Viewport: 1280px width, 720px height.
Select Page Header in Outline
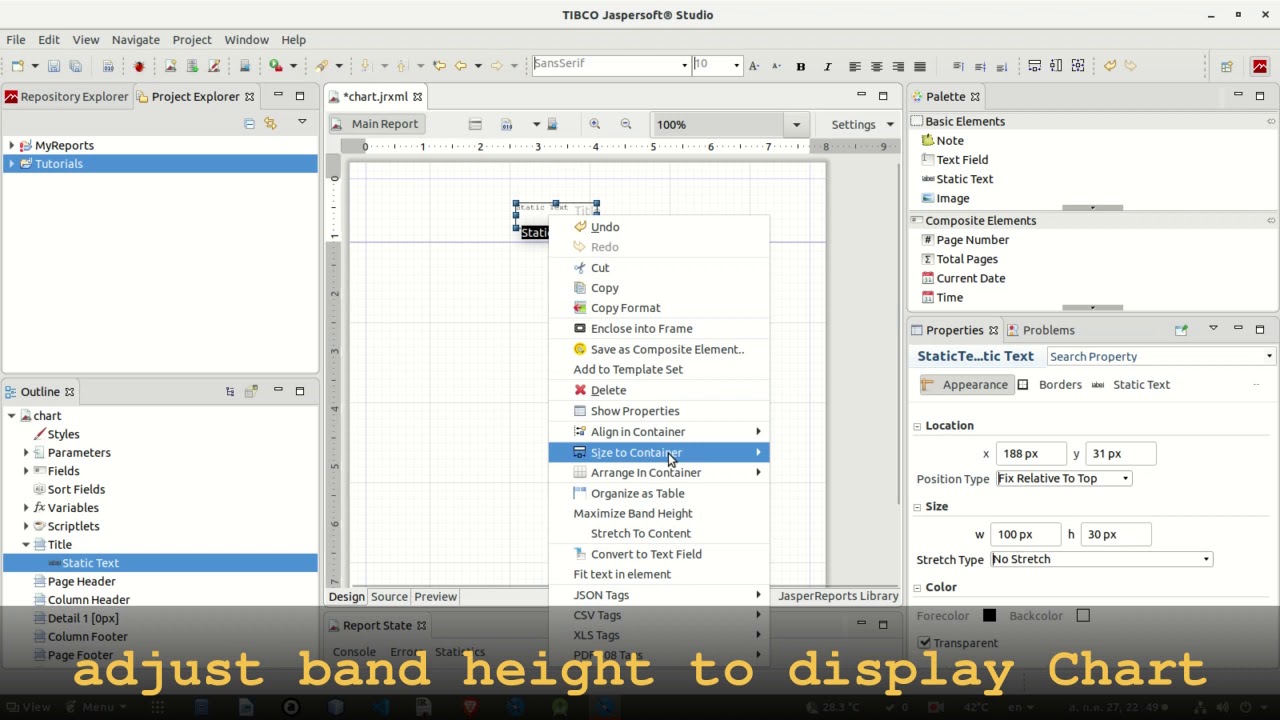tap(81, 582)
